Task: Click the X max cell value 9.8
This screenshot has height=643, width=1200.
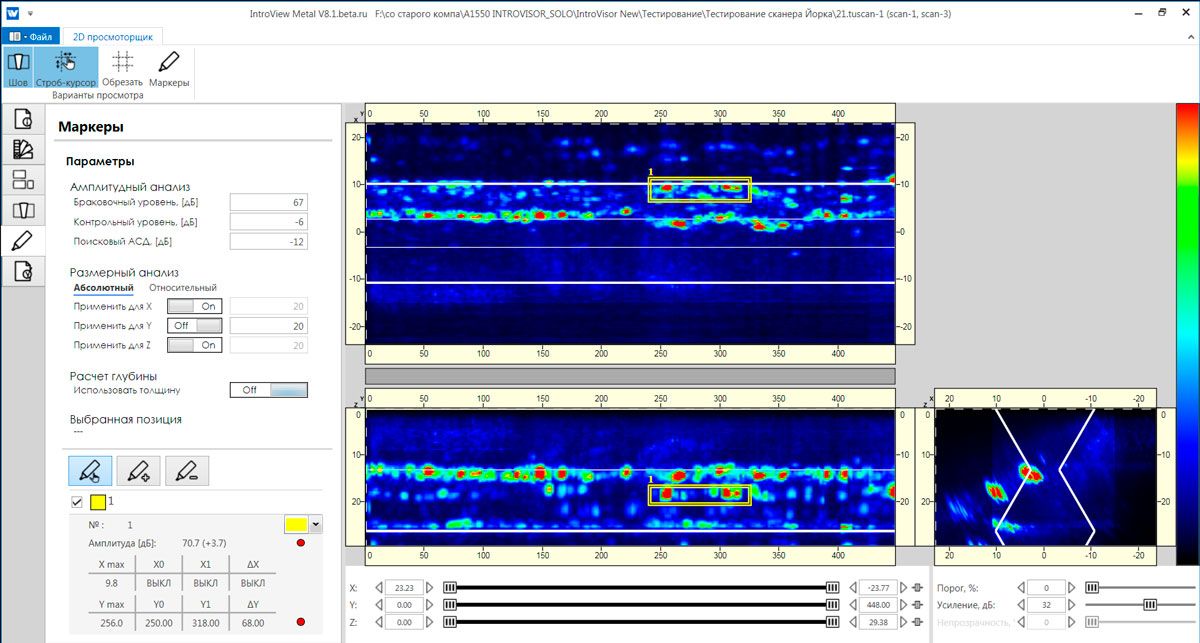Action: coord(112,582)
